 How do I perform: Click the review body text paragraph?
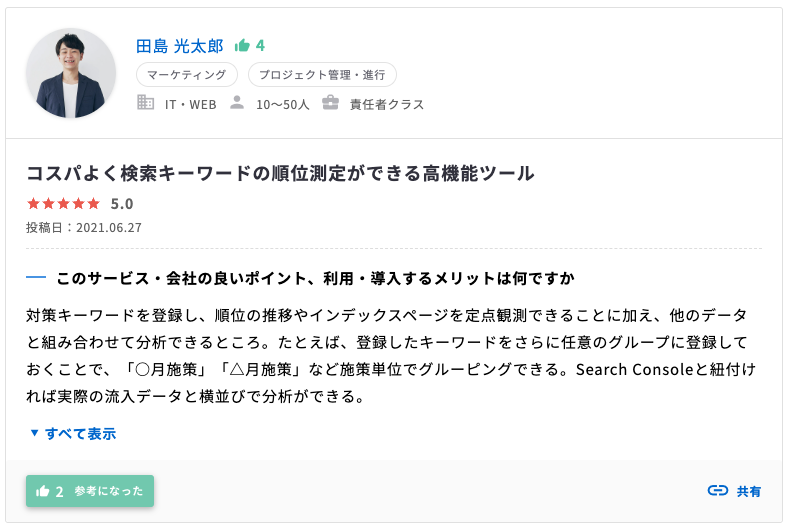(x=390, y=356)
